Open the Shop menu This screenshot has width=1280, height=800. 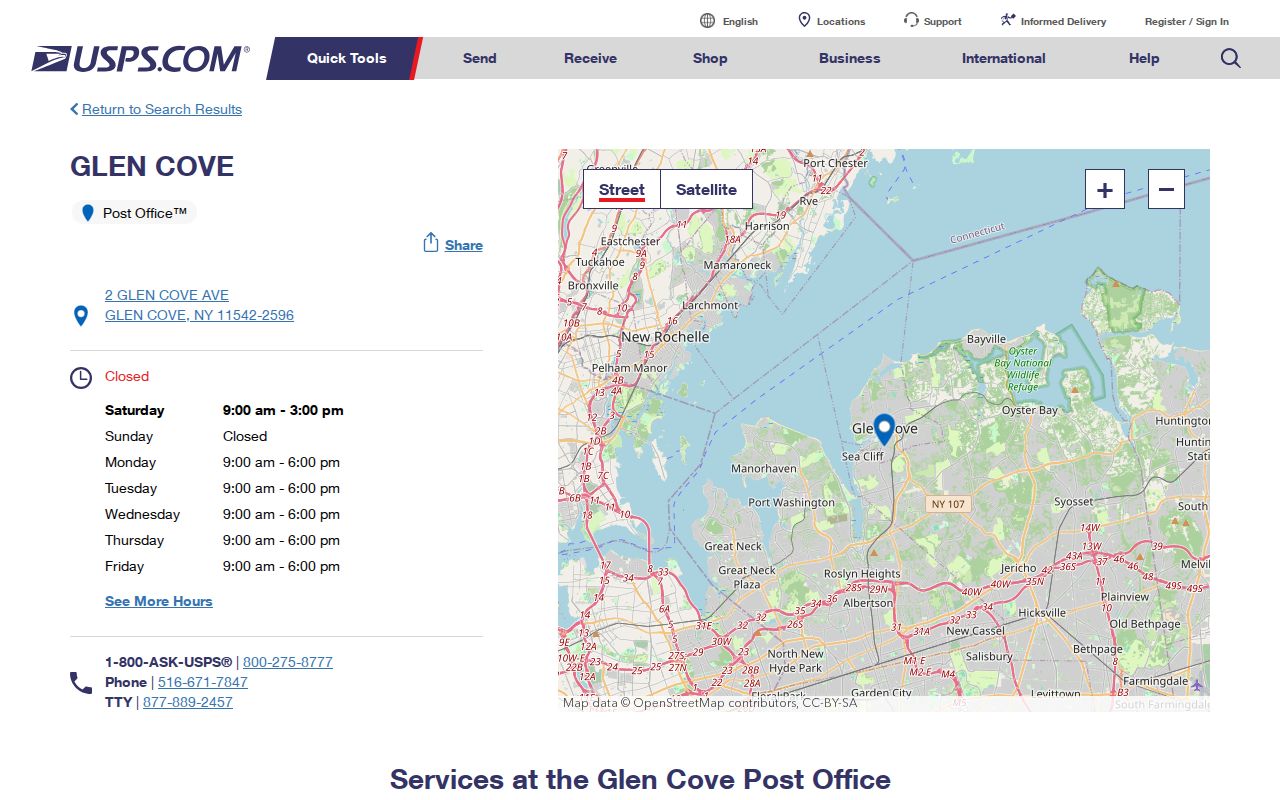click(x=710, y=58)
